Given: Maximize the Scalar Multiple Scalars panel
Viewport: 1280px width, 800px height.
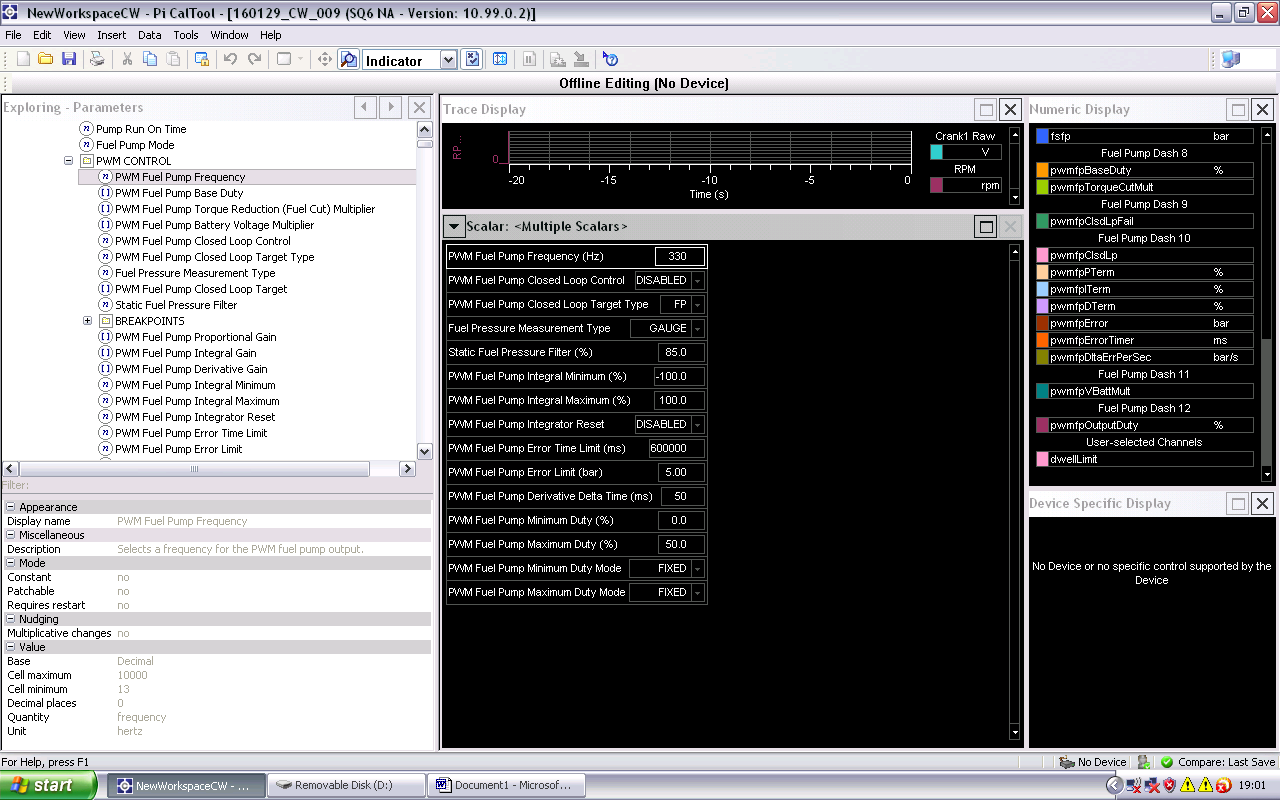Looking at the screenshot, I should tap(986, 226).
